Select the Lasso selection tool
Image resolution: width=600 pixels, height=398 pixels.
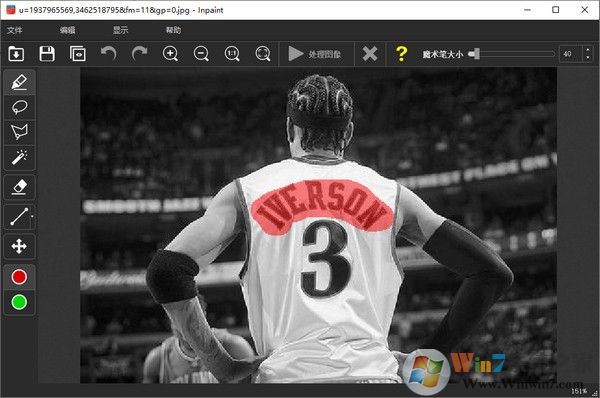19,107
